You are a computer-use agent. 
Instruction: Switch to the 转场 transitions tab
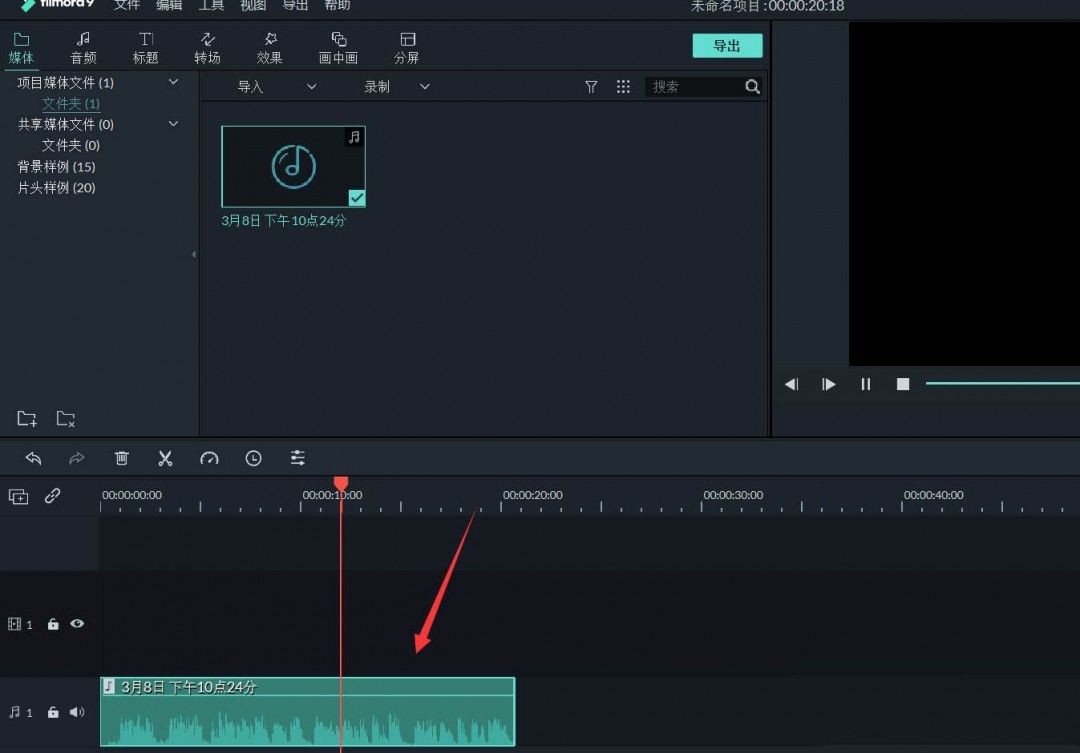(207, 47)
